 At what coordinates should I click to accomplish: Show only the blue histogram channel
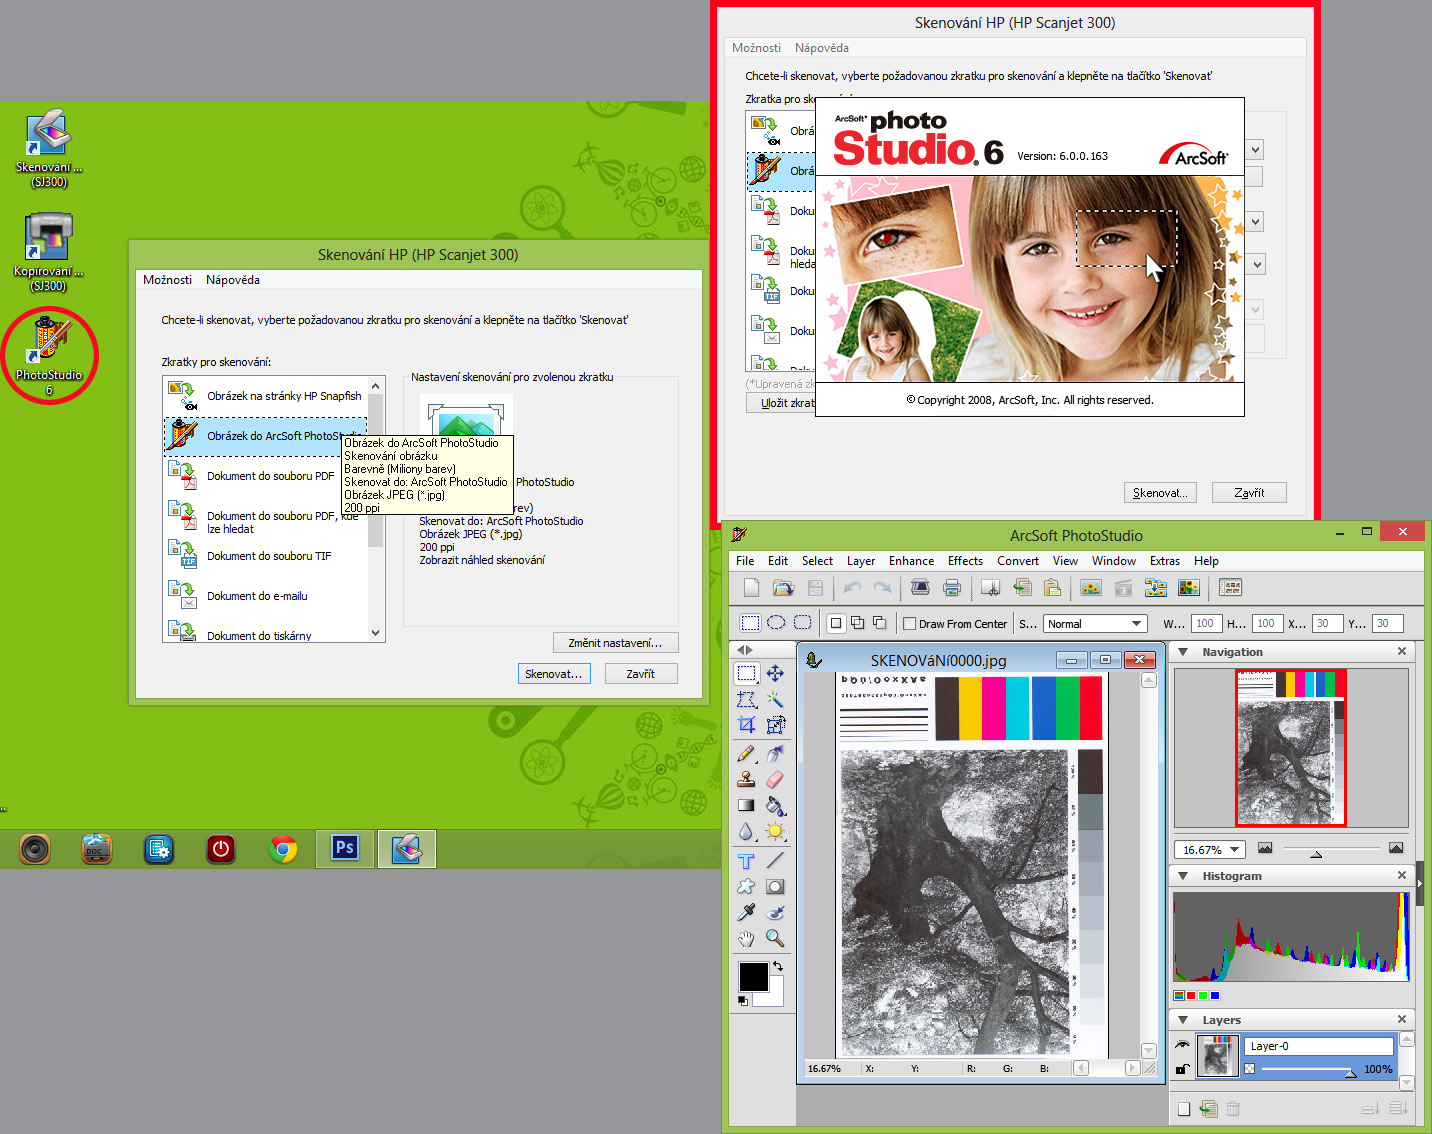pyautogui.click(x=1215, y=996)
